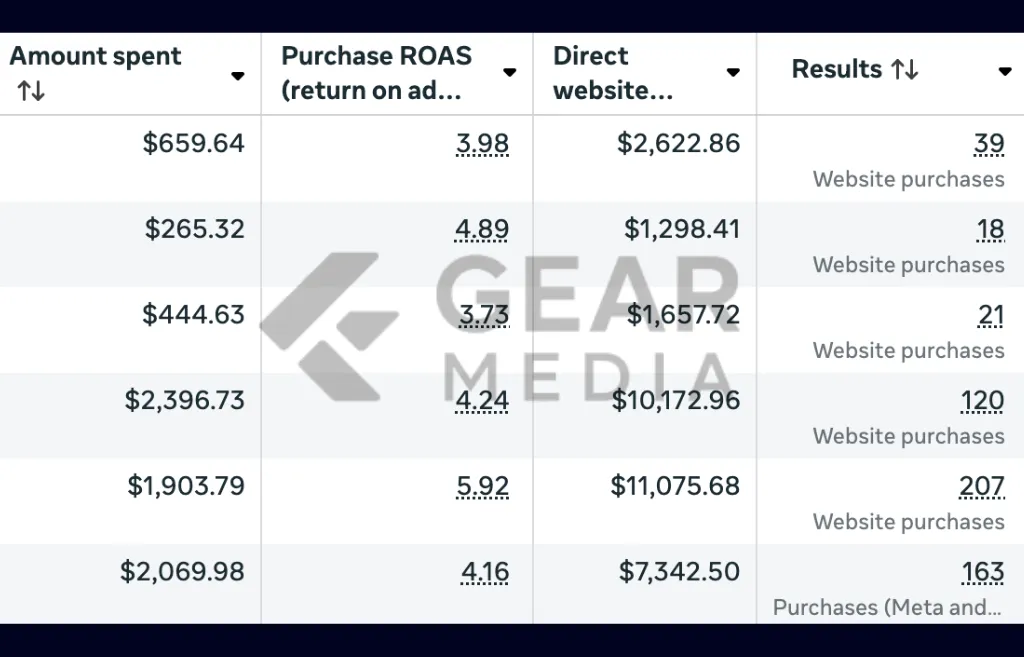Click the 120 website purchases result
Viewport: 1024px width, 657px height.
point(982,400)
